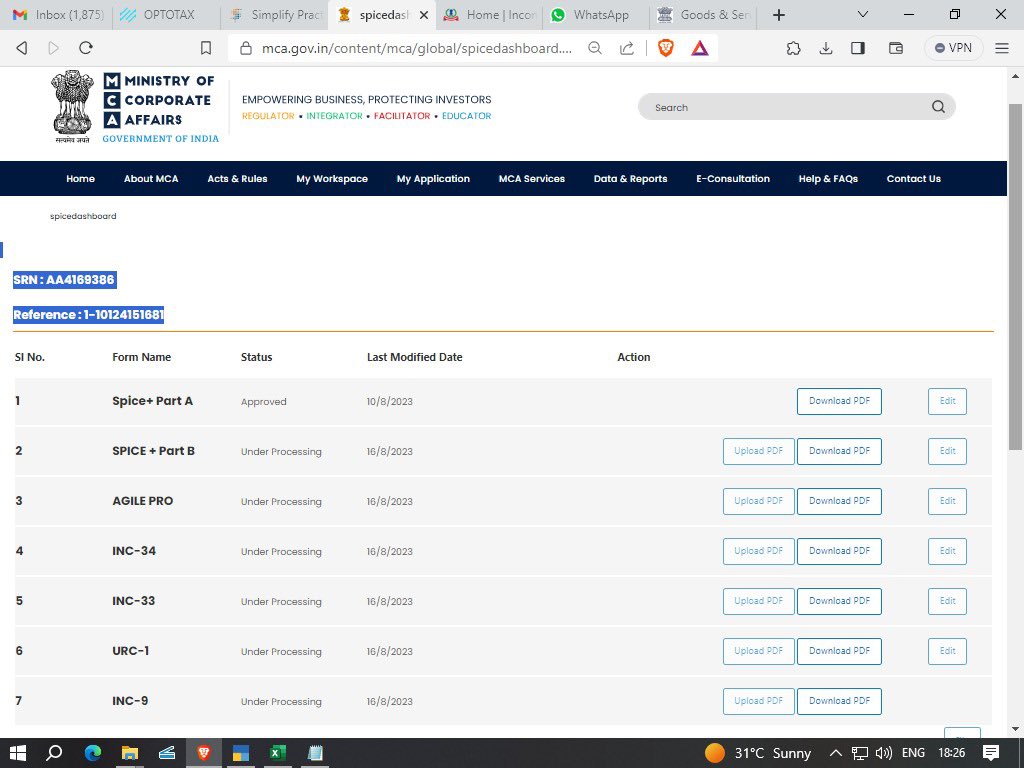Open Brave Rewards triangle icon
1024x768 pixels.
coord(699,48)
